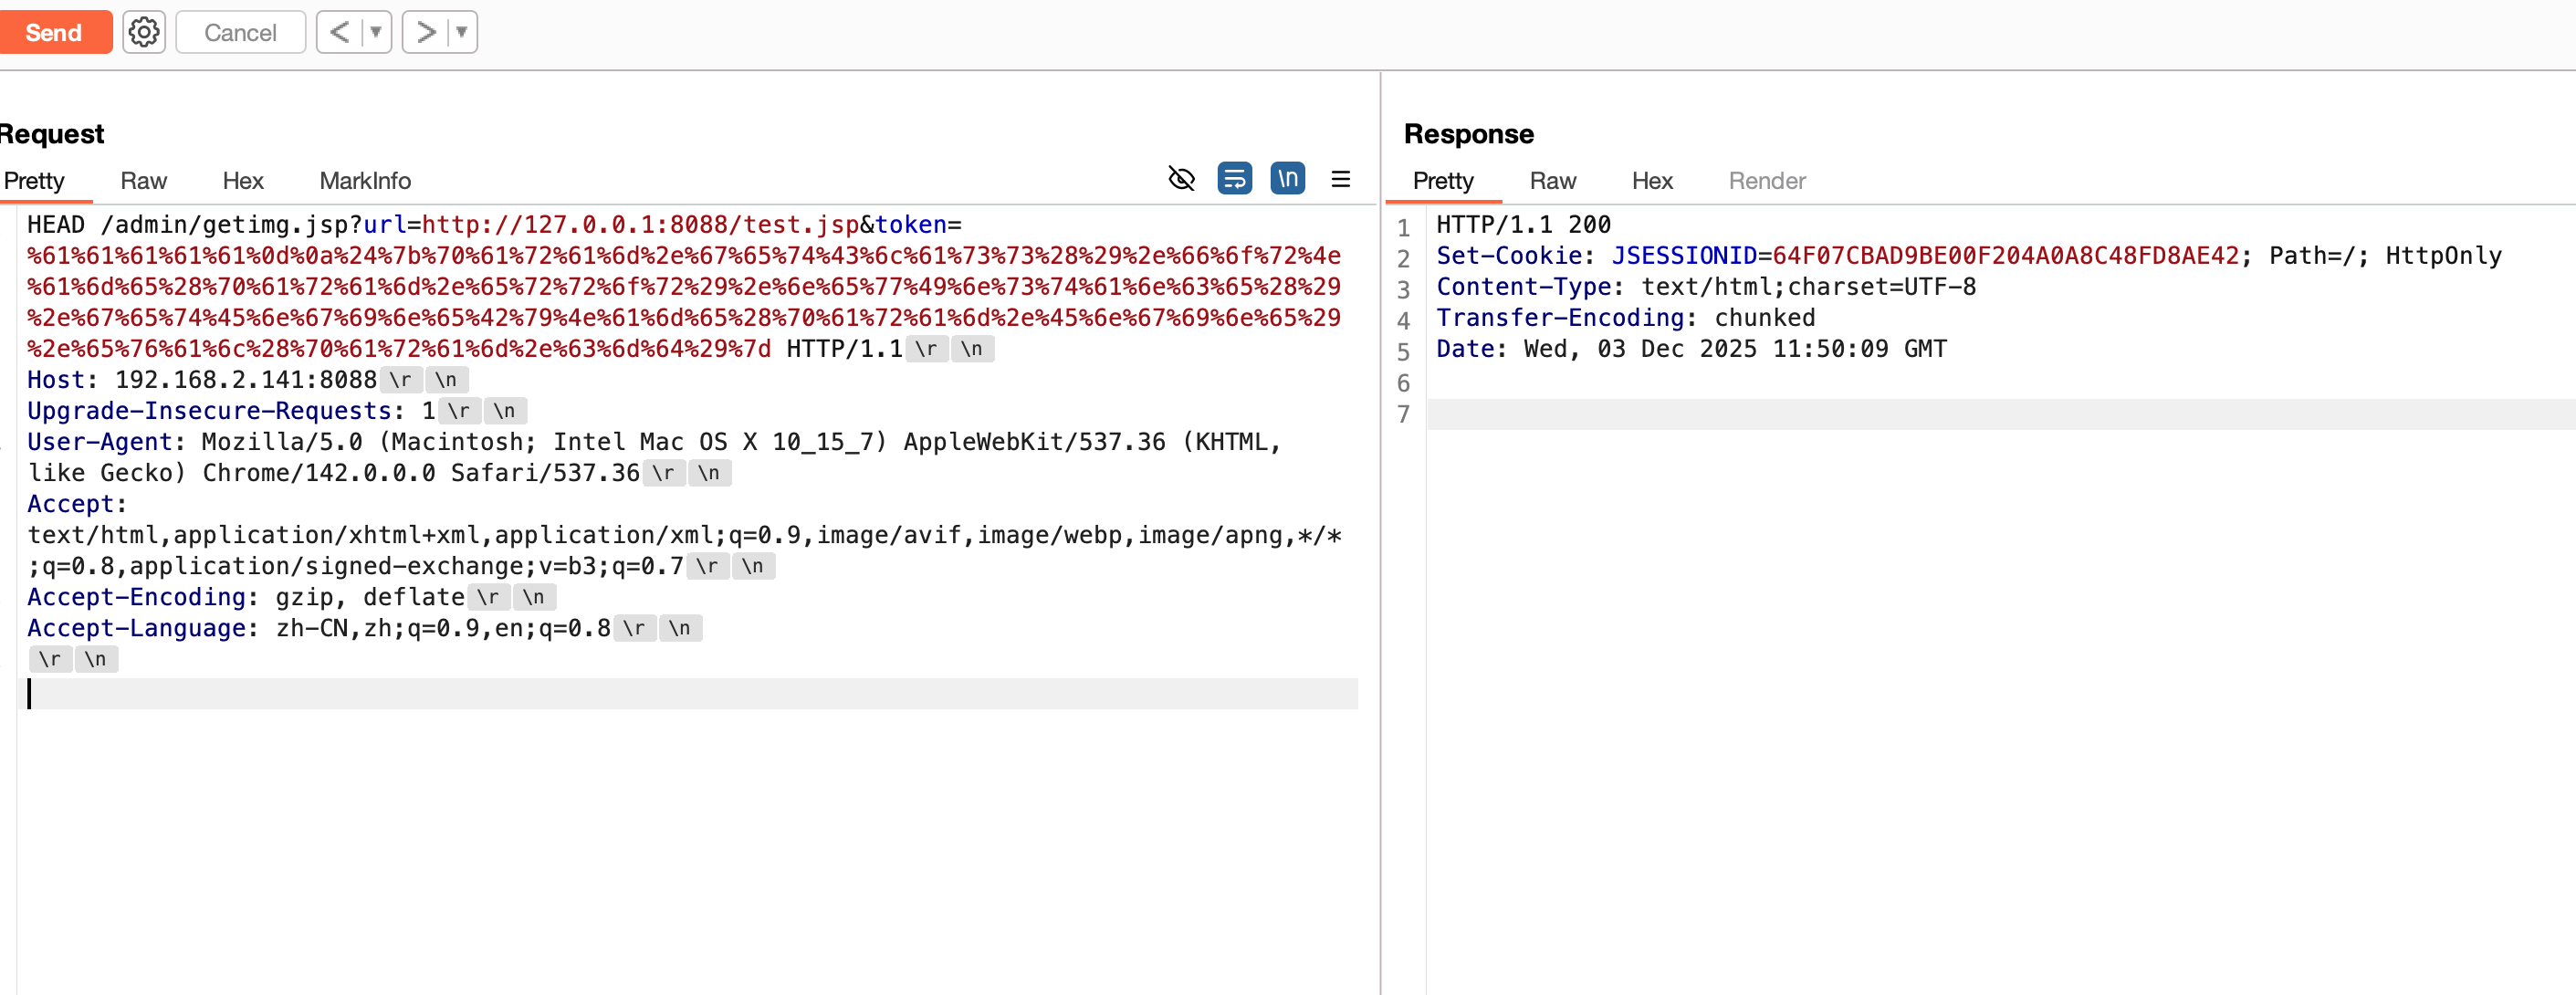Open the Response Hex tab

click(1651, 181)
